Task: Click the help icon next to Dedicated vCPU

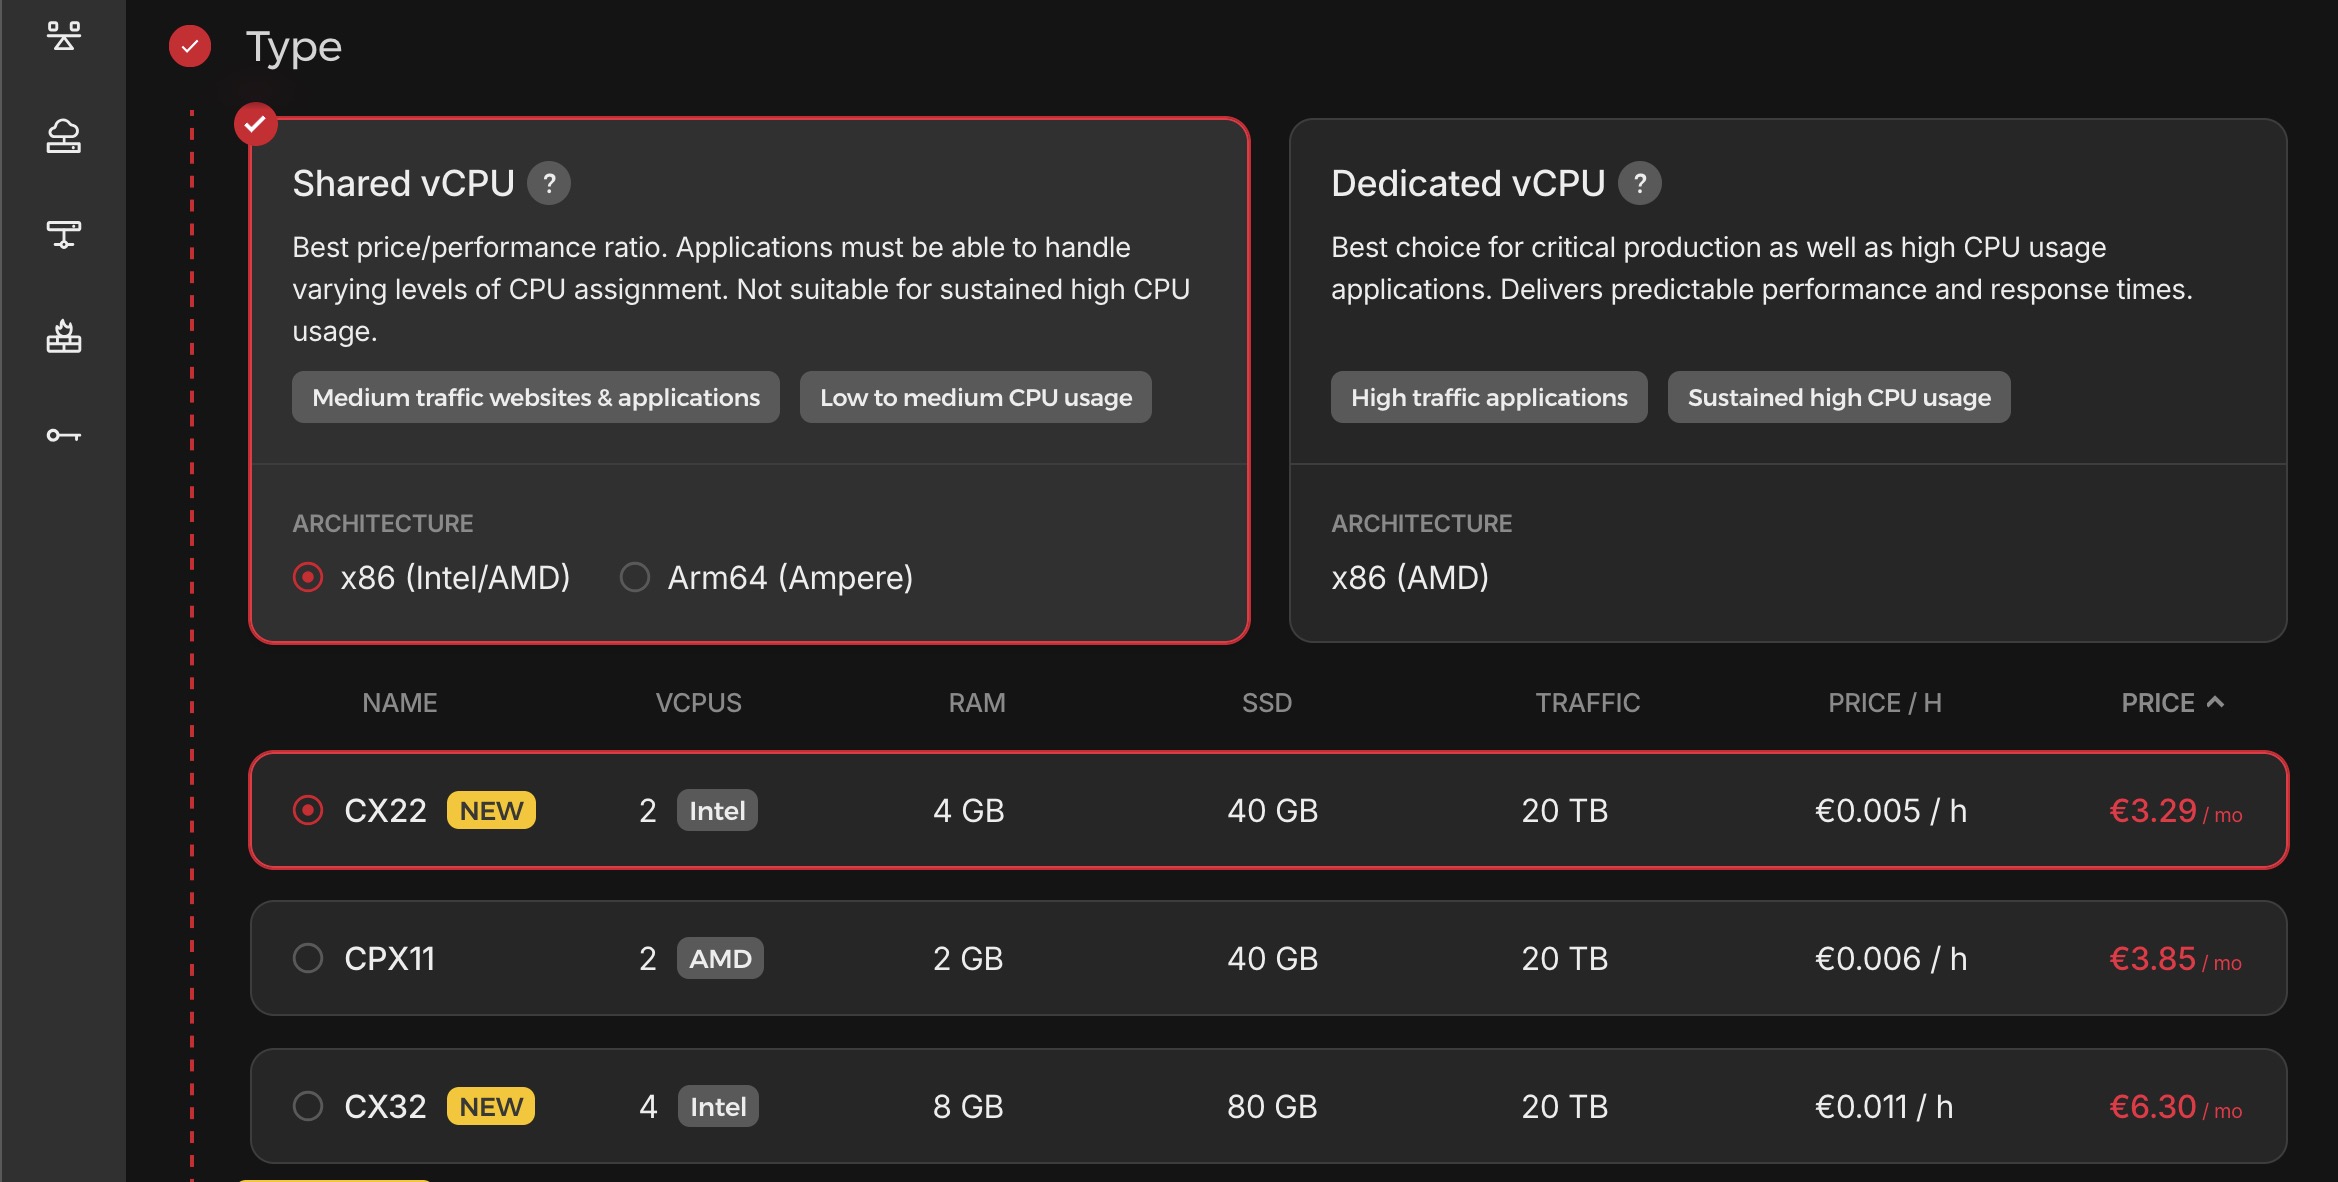Action: pos(1639,183)
